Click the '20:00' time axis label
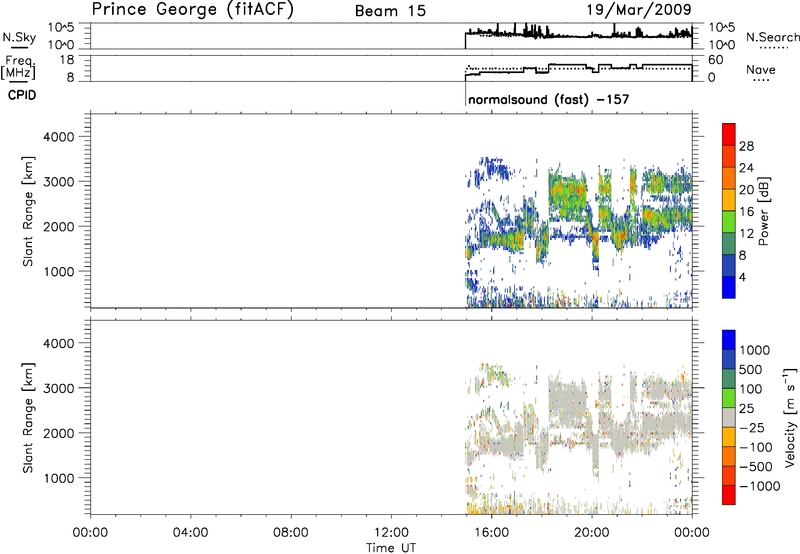The height and width of the screenshot is (554, 800). (591, 533)
